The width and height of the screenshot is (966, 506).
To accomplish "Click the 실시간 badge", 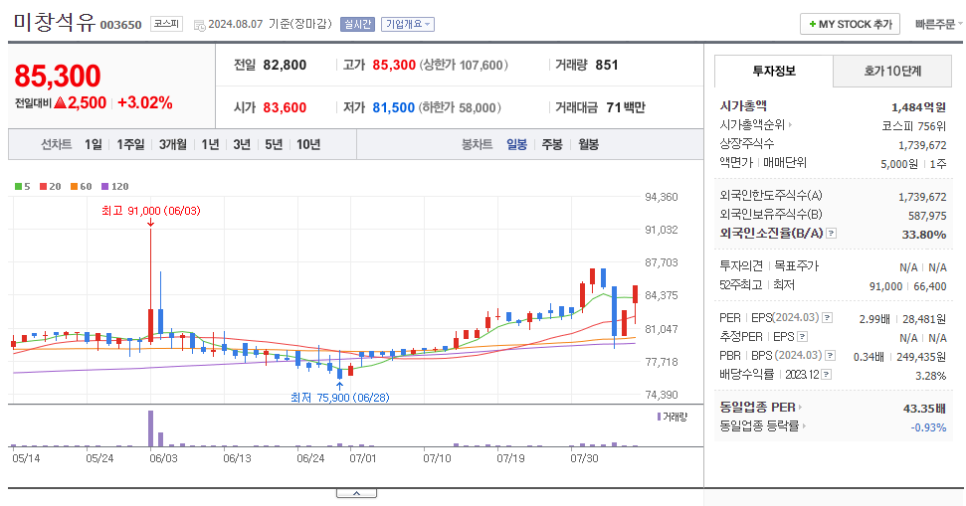I will (357, 24).
